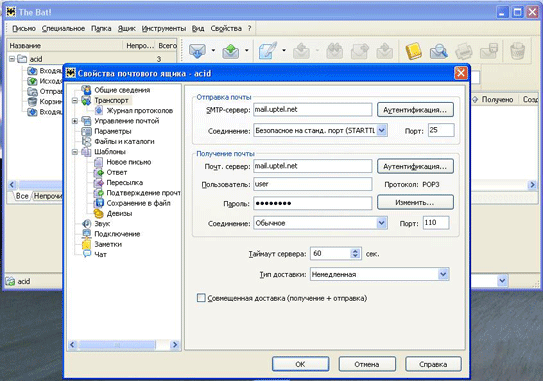Click the OK button
543x381 pixels.
tap(300, 364)
